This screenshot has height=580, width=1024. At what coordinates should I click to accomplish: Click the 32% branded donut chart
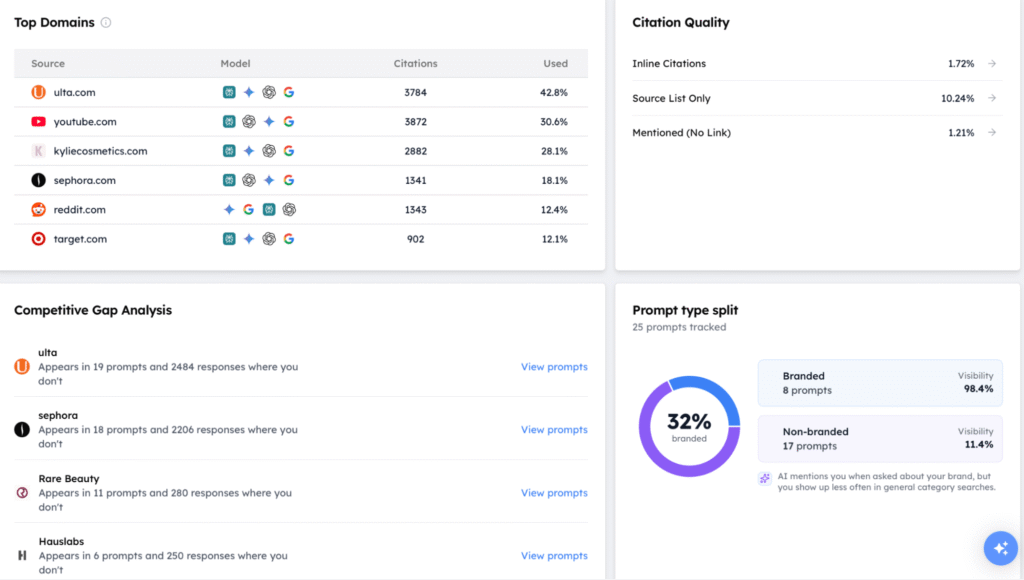click(689, 427)
